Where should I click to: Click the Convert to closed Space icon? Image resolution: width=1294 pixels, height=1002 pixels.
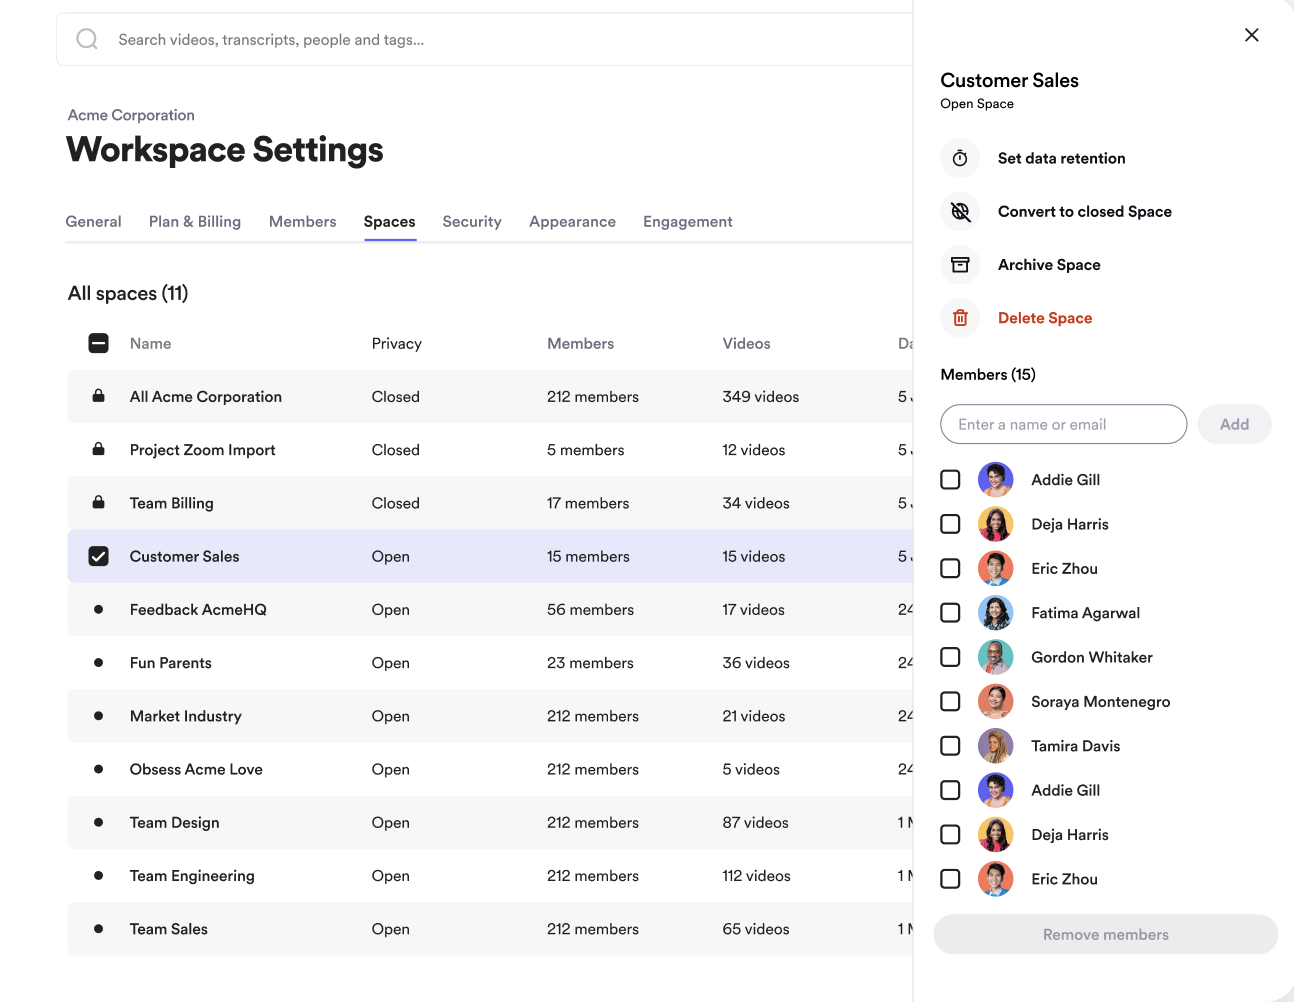click(960, 211)
